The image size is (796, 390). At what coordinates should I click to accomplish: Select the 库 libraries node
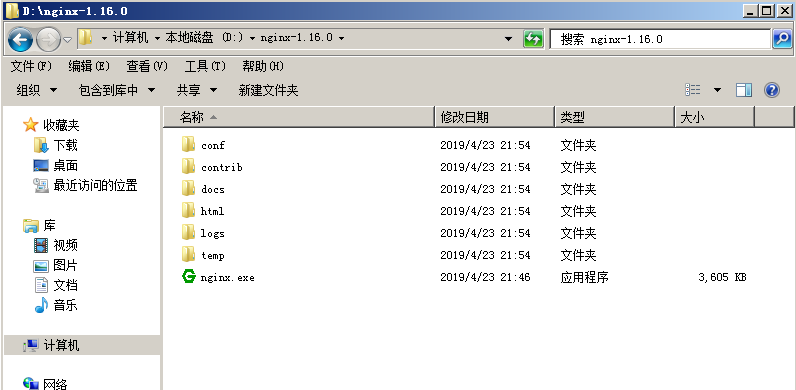click(40, 225)
